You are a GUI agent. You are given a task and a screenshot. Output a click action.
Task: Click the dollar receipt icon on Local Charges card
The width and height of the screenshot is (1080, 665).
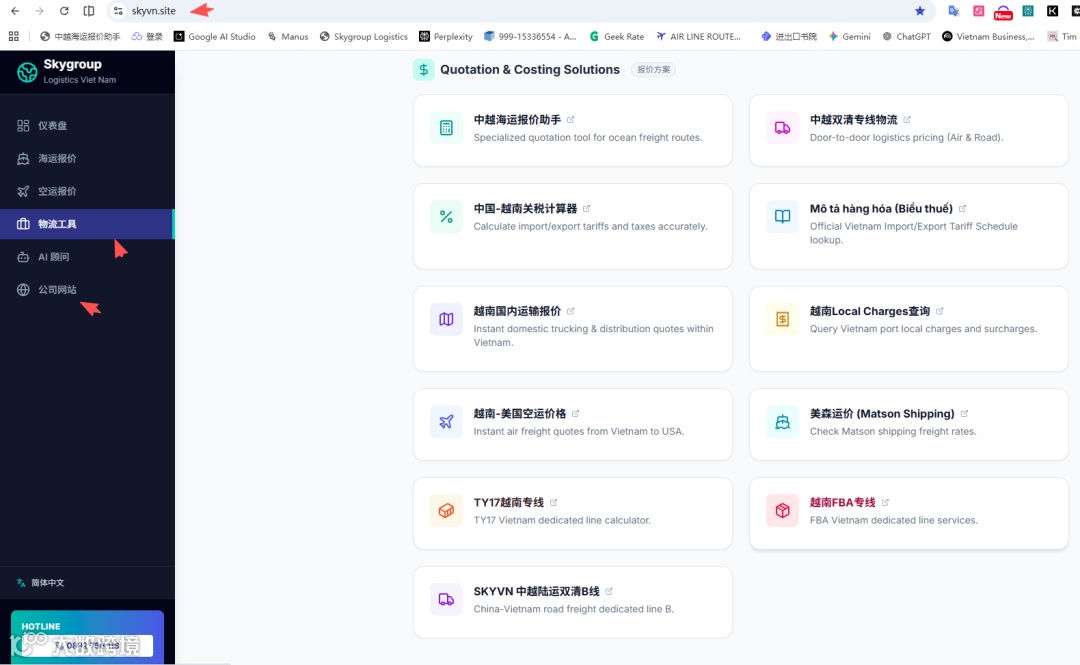tap(782, 320)
